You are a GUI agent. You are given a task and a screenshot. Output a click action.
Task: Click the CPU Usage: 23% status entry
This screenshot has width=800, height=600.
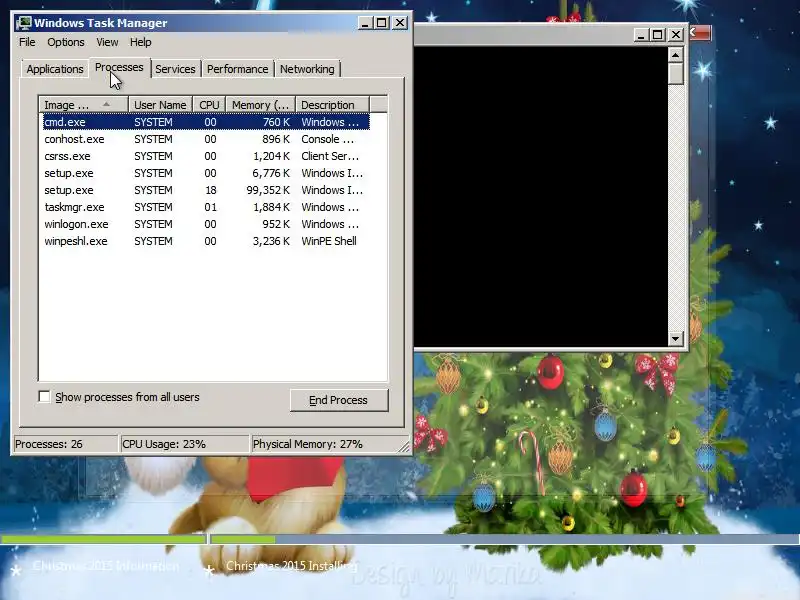pyautogui.click(x=184, y=444)
